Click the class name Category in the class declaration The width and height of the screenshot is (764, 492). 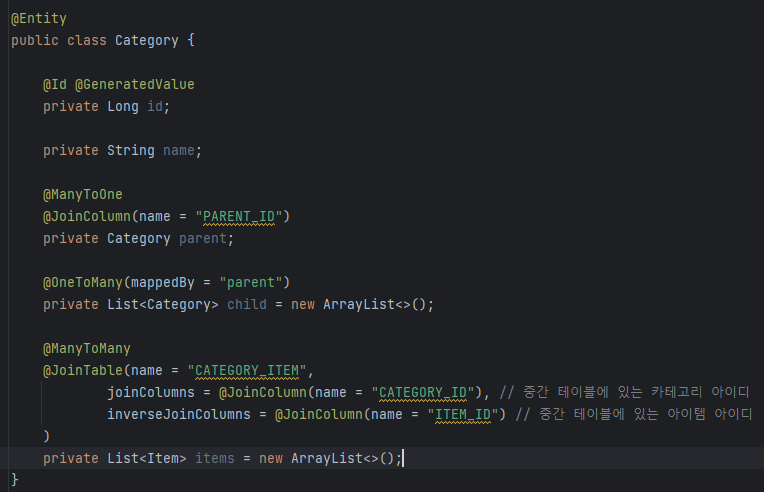[147, 40]
